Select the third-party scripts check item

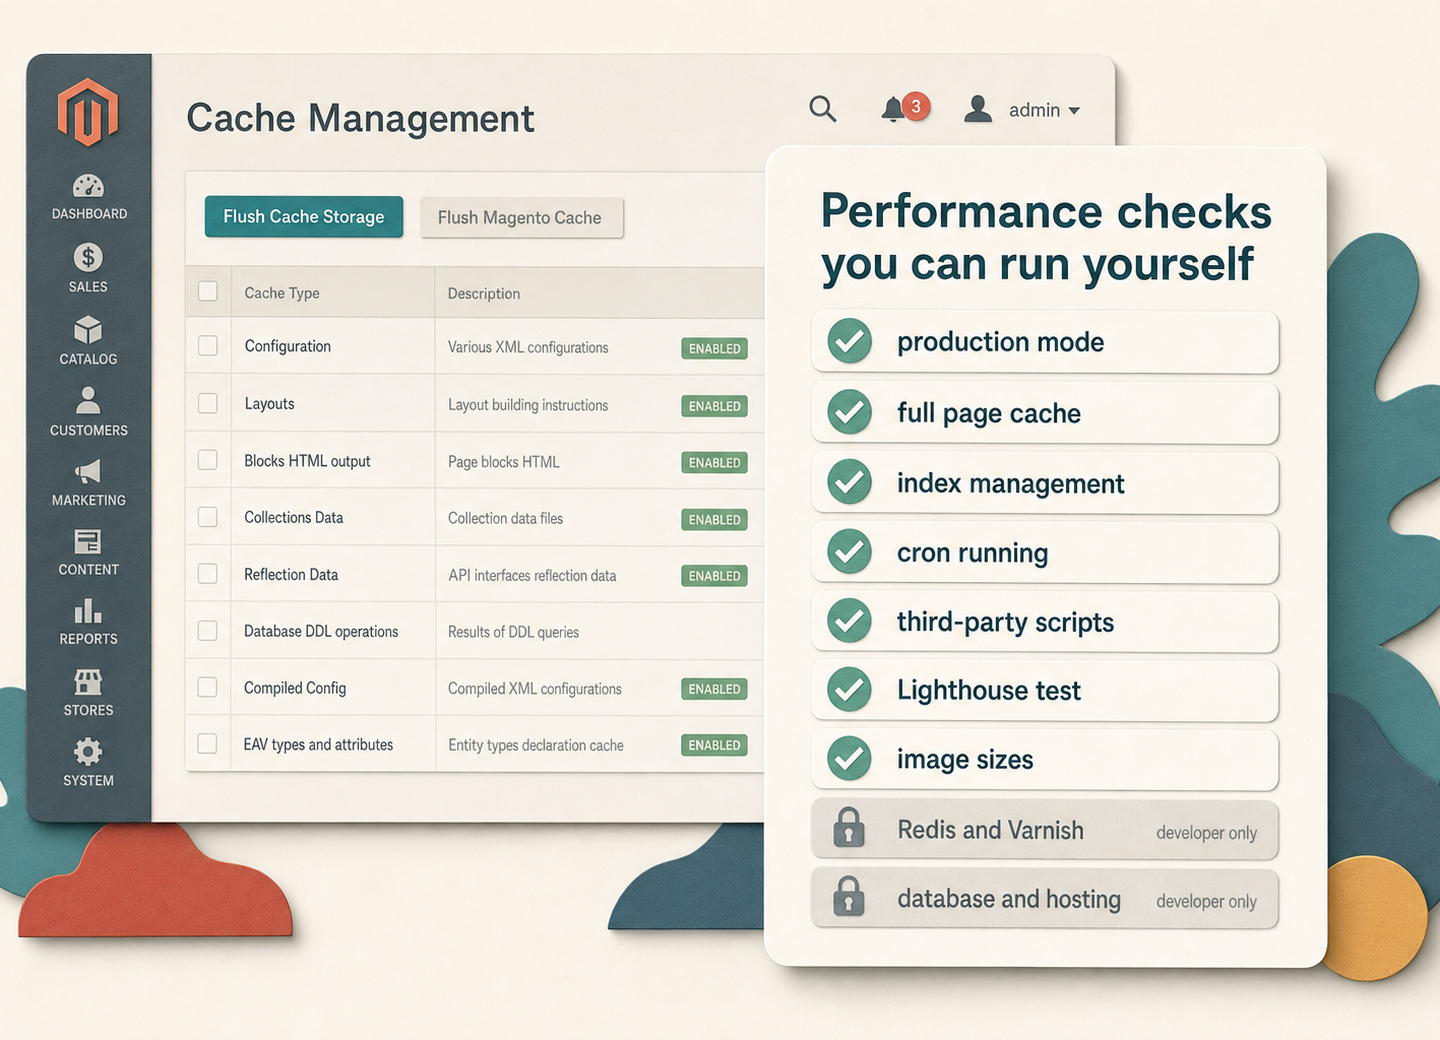[x=1045, y=621]
